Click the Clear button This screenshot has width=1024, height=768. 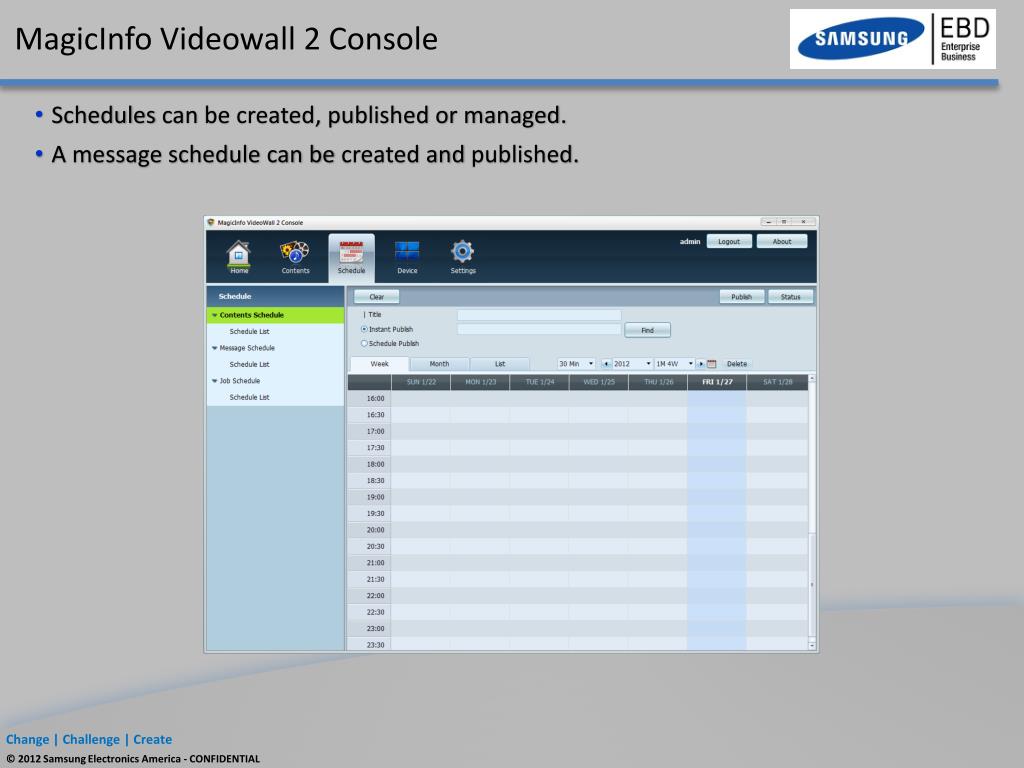point(377,296)
